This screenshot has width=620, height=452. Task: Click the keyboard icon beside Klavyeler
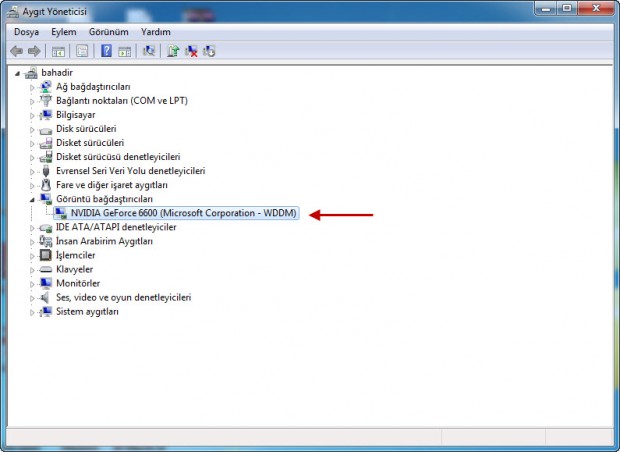coord(46,270)
